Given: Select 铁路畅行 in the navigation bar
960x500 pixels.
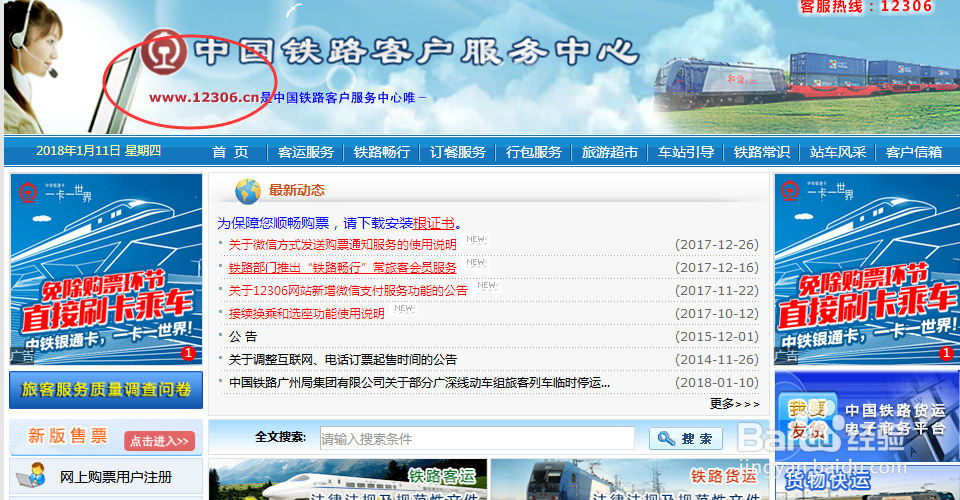Looking at the screenshot, I should pos(381,152).
